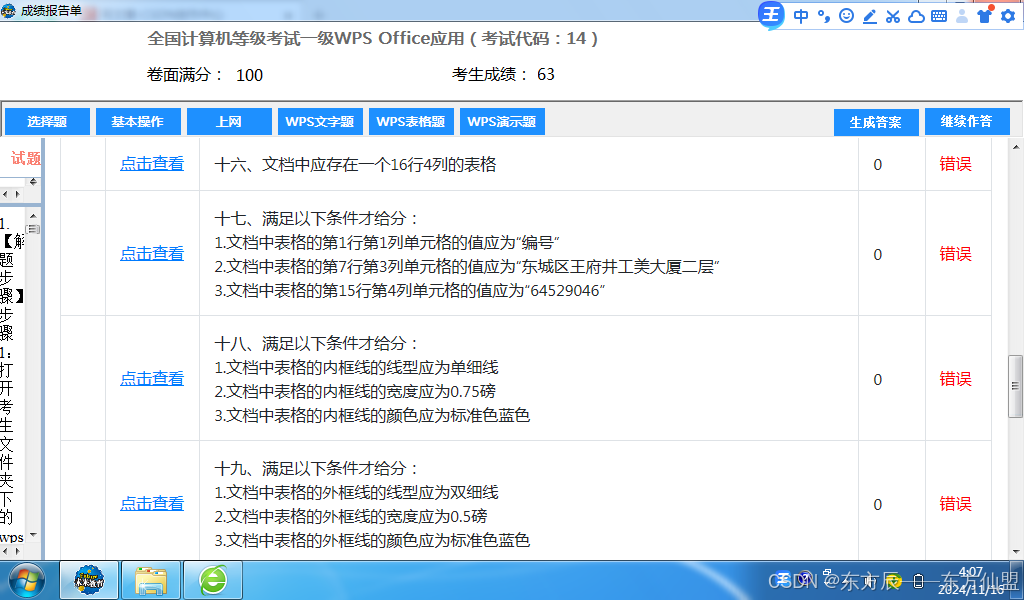Click the left panel scroll-up arrow

(33, 215)
